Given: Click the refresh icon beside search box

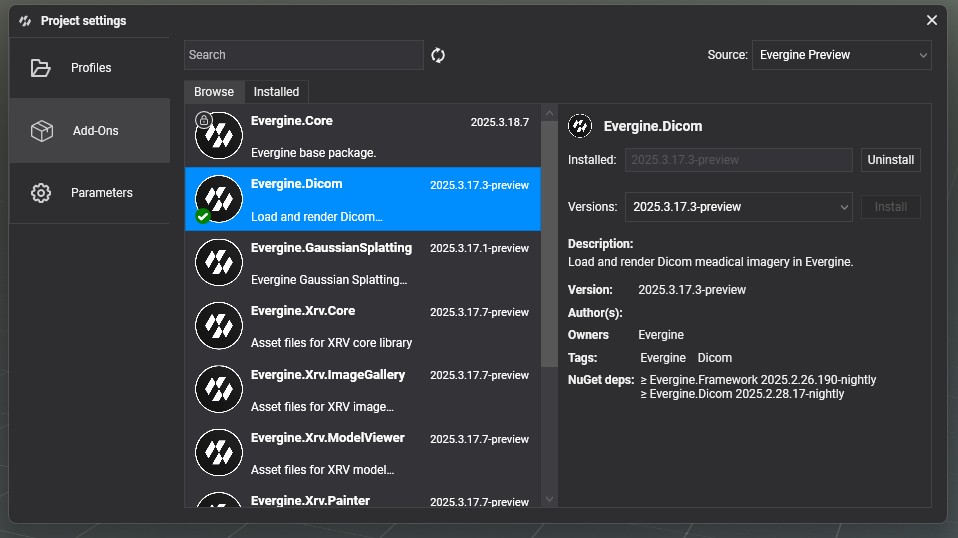Looking at the screenshot, I should (438, 55).
